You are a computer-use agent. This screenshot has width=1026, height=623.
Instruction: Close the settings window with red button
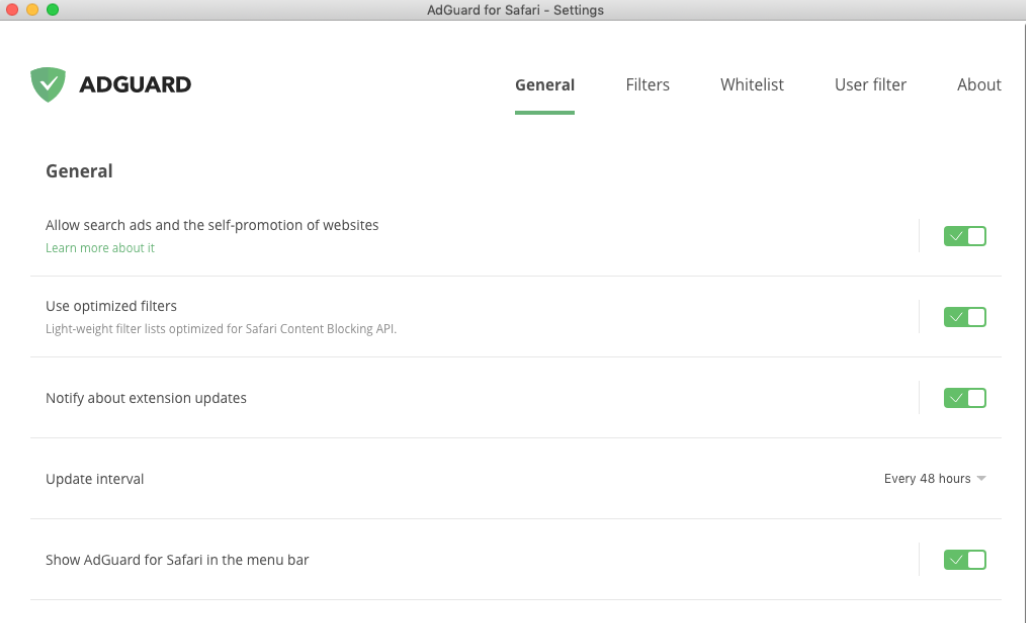(x=12, y=10)
